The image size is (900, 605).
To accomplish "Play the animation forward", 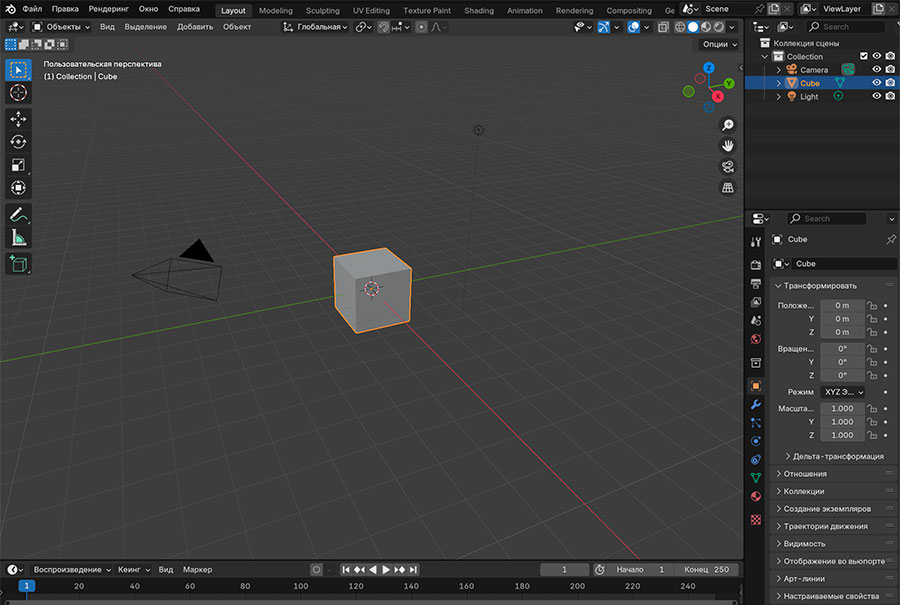I will click(x=386, y=569).
